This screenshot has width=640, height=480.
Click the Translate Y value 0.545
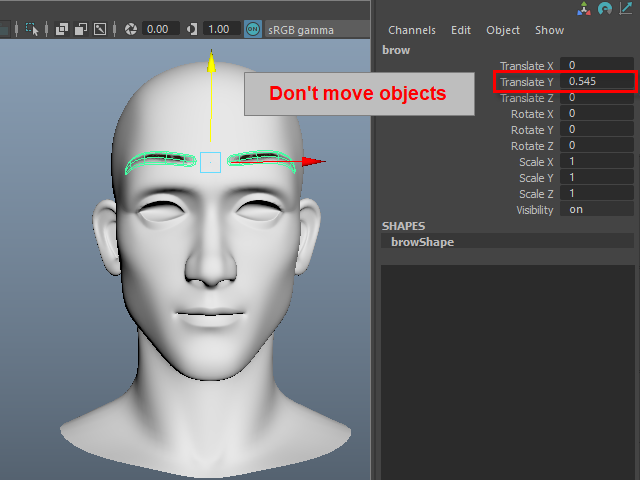pos(597,81)
